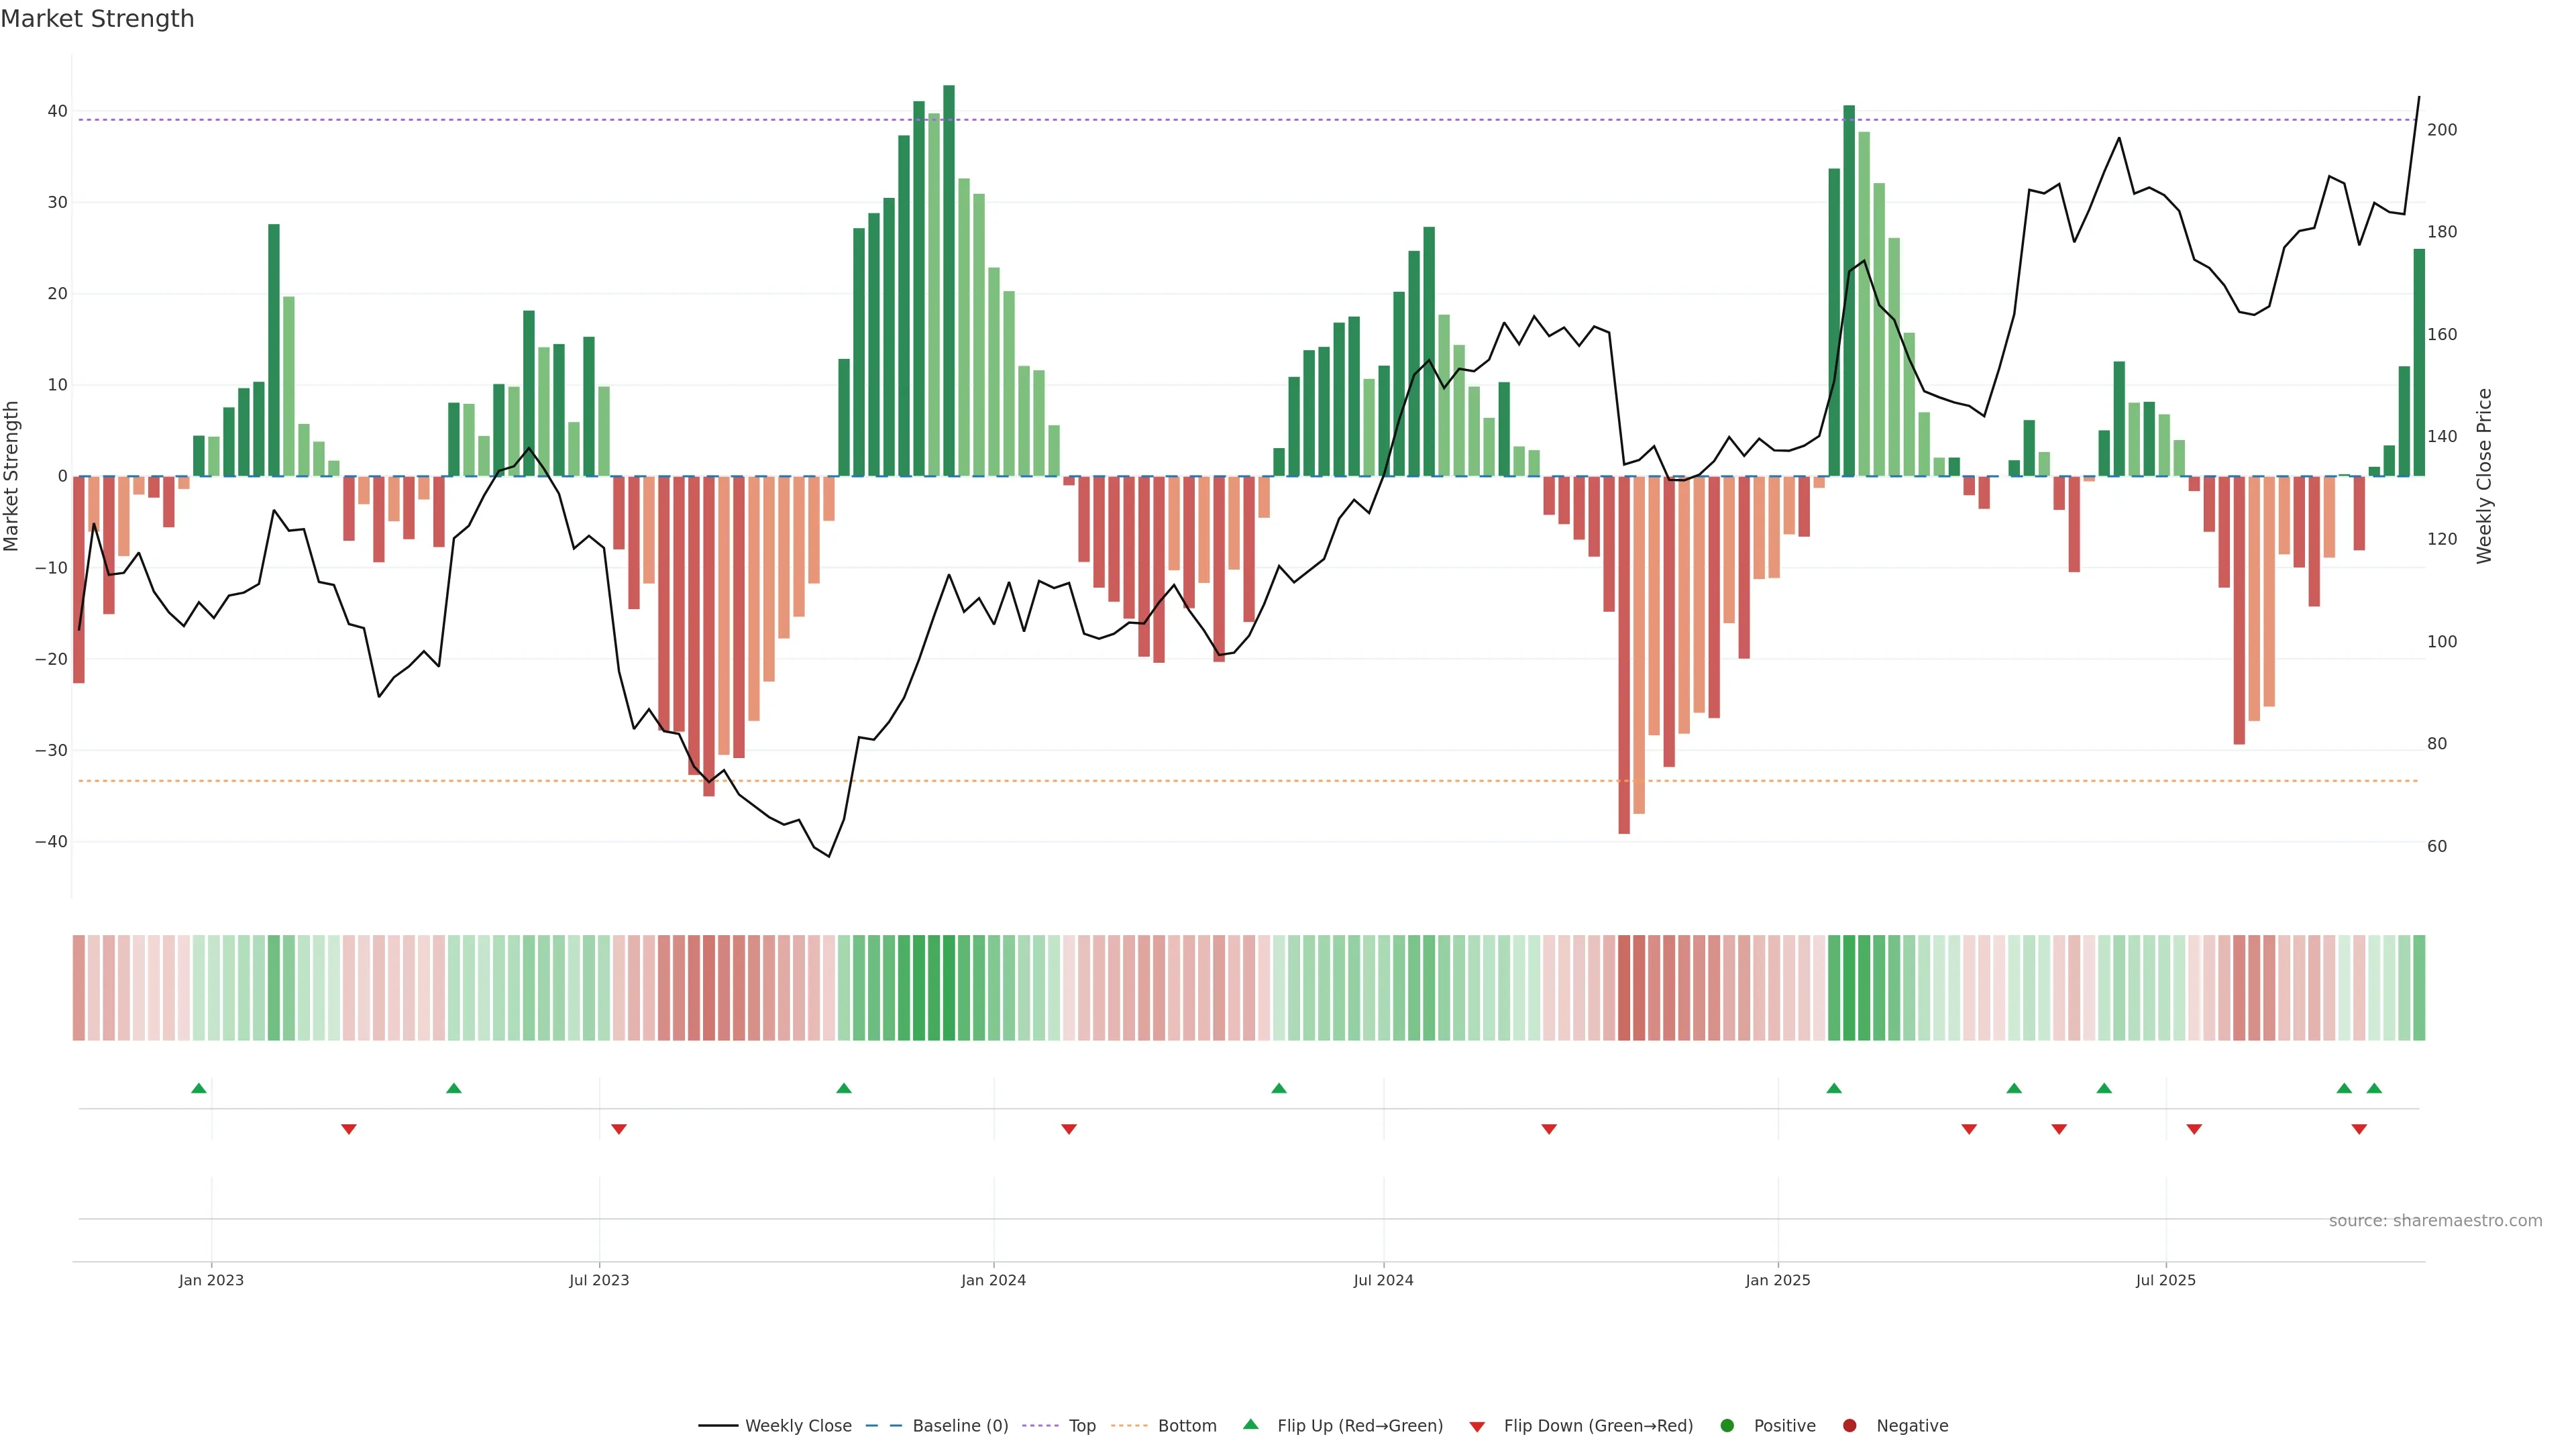Click the rightmost green flip-up triangle marker
The image size is (2576, 1449).
(2374, 1088)
